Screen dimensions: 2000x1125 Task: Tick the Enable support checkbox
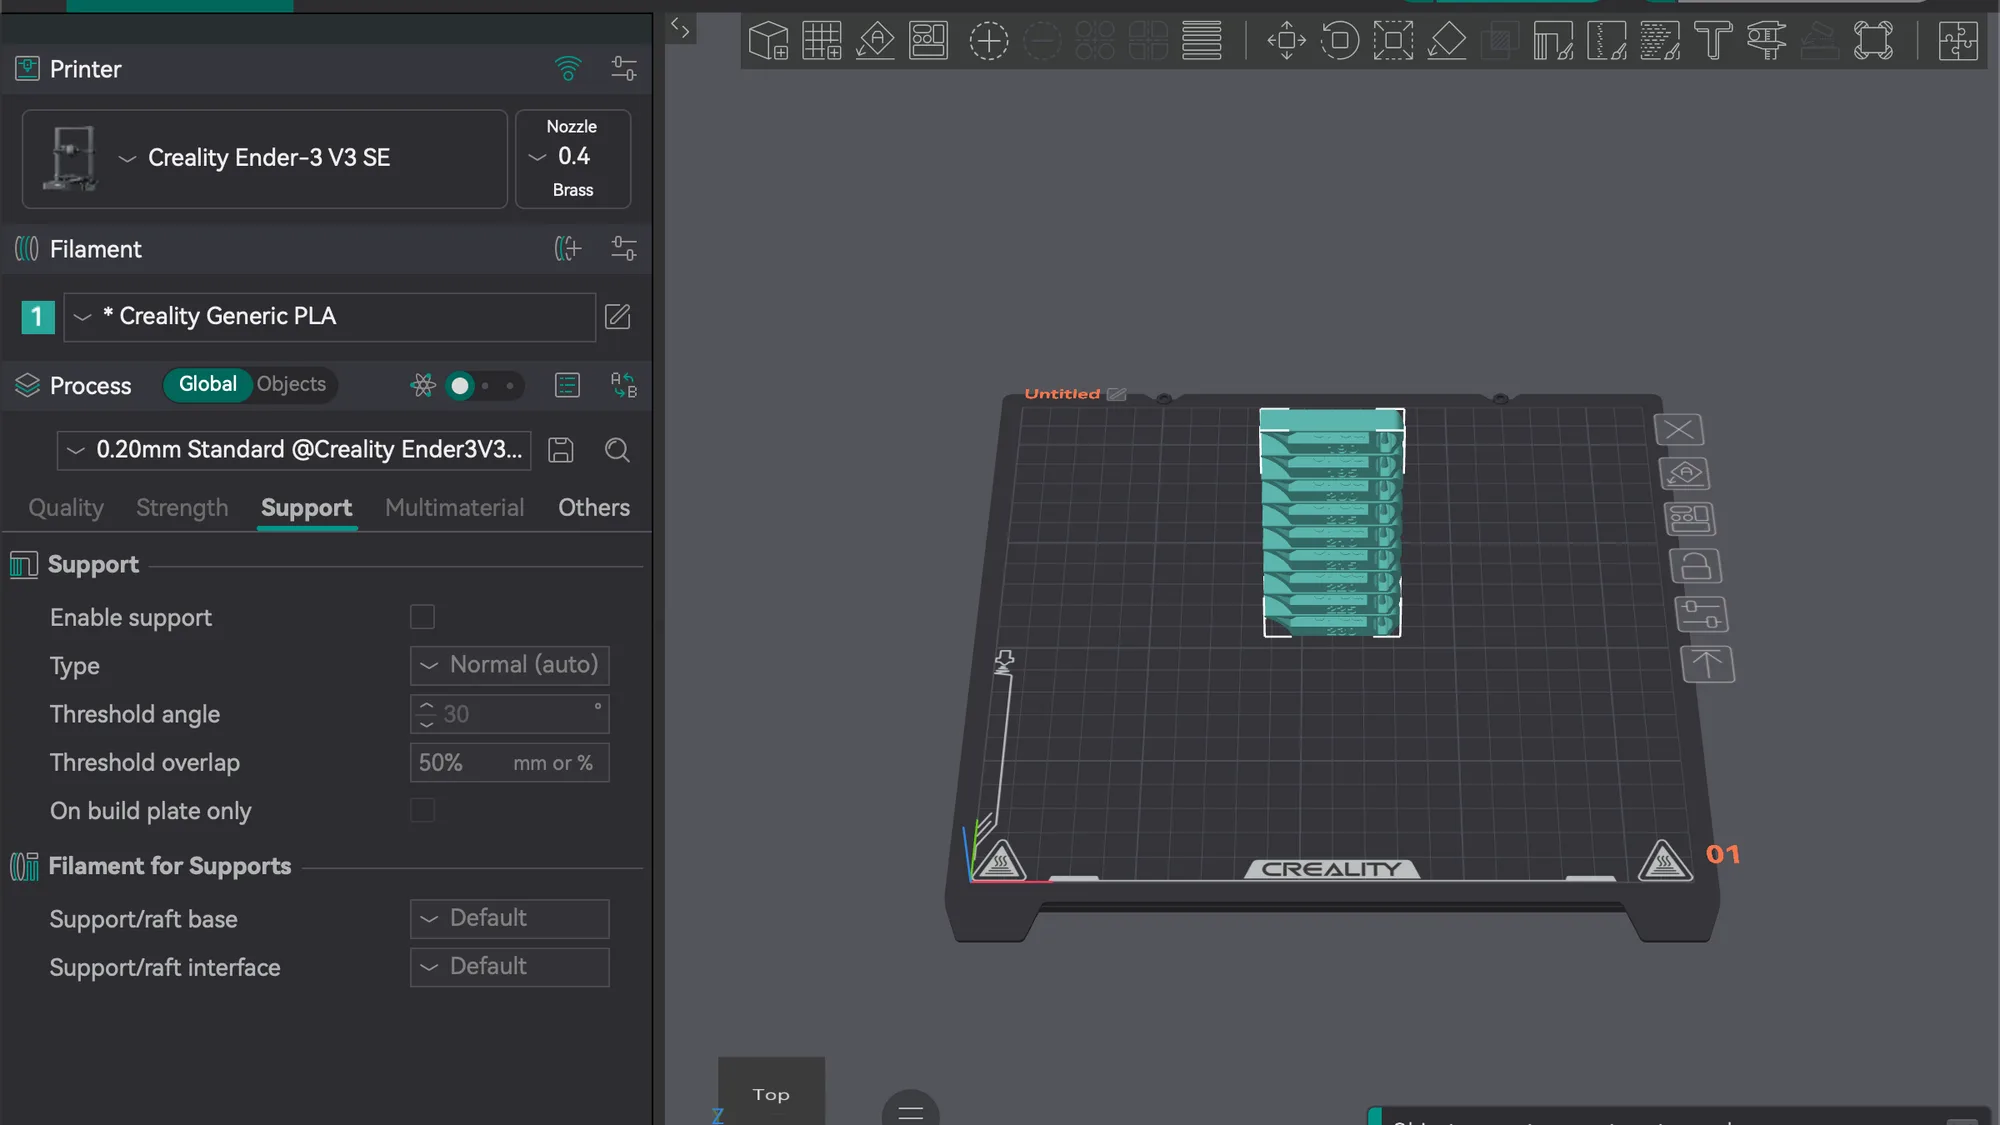click(x=422, y=617)
